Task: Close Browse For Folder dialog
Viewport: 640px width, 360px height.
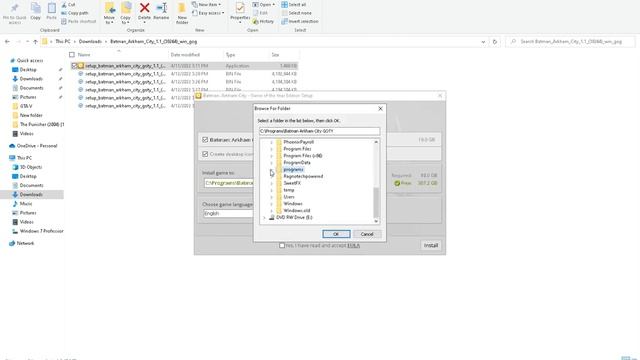Action: click(380, 109)
